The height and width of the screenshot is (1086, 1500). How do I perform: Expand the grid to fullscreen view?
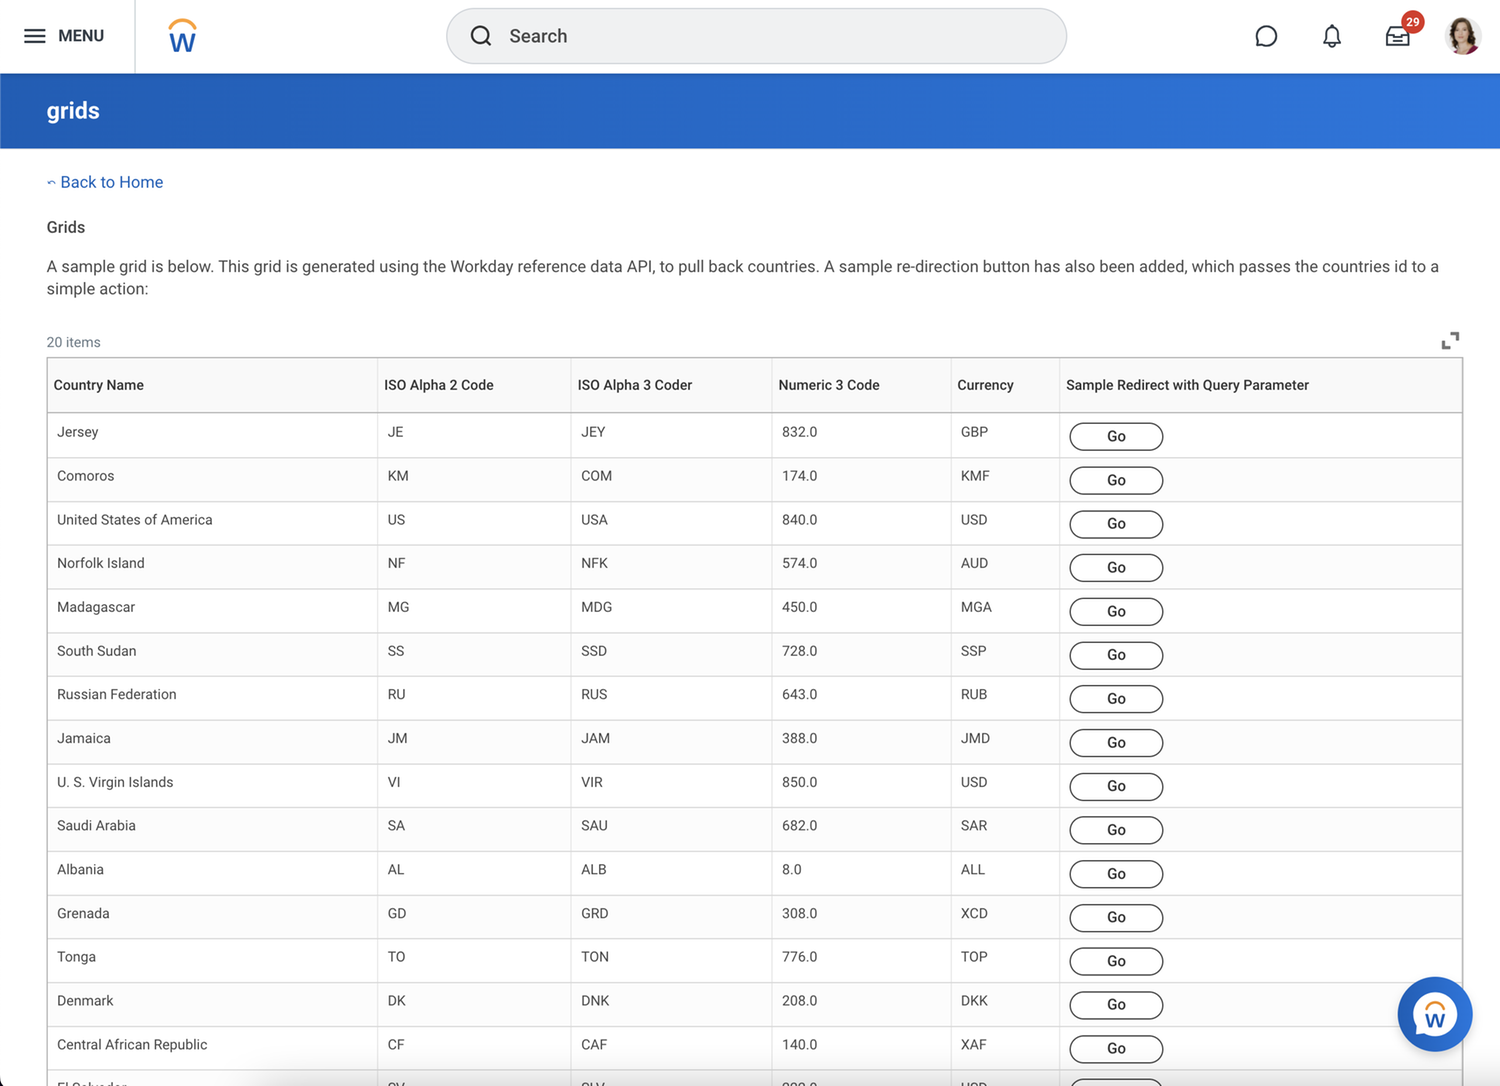pyautogui.click(x=1450, y=340)
